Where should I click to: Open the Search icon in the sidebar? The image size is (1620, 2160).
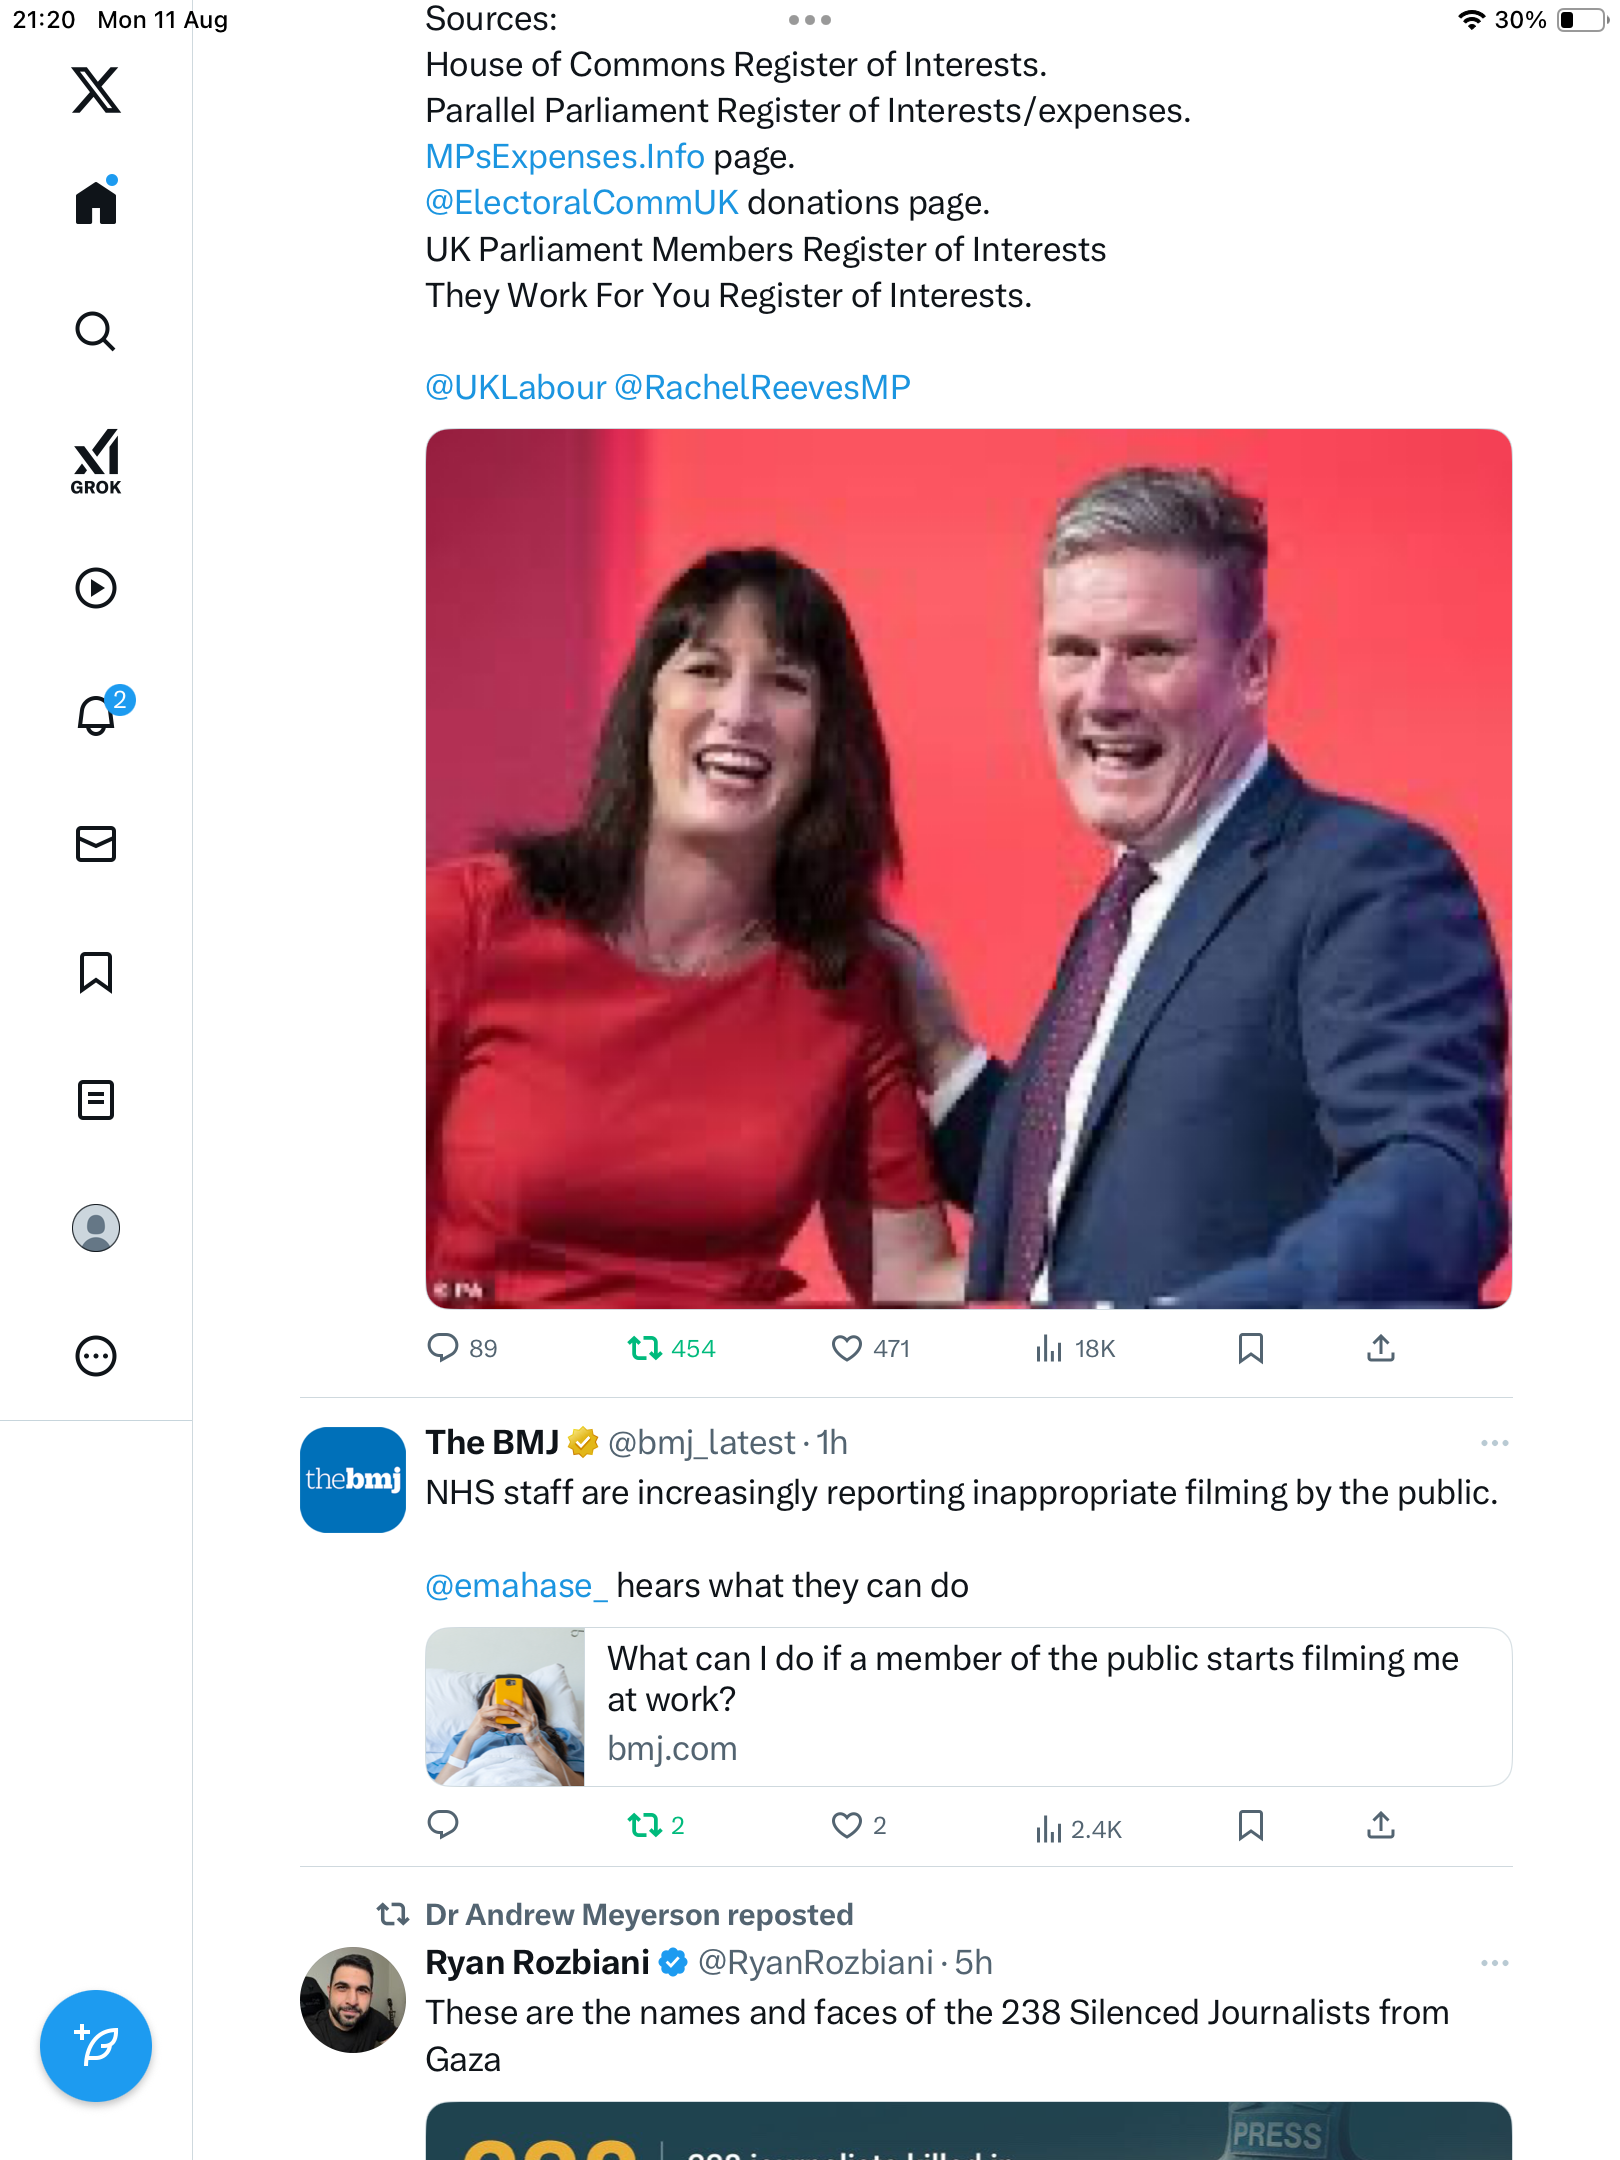click(x=96, y=331)
